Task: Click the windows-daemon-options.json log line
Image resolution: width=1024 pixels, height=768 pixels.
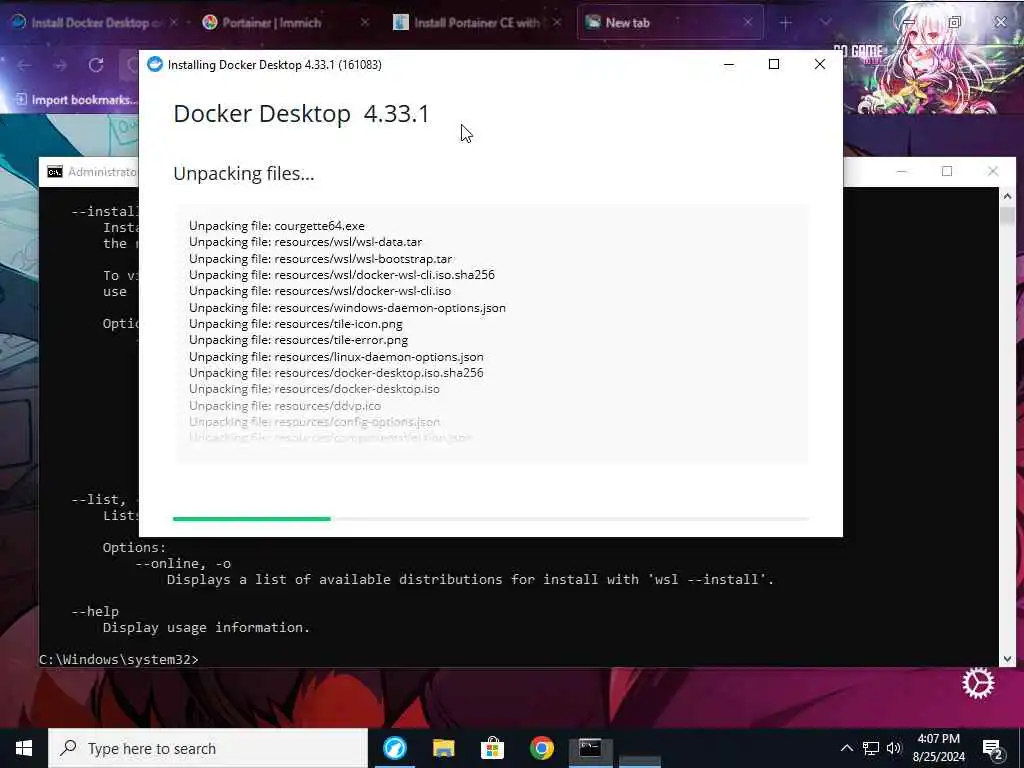Action: pos(347,308)
